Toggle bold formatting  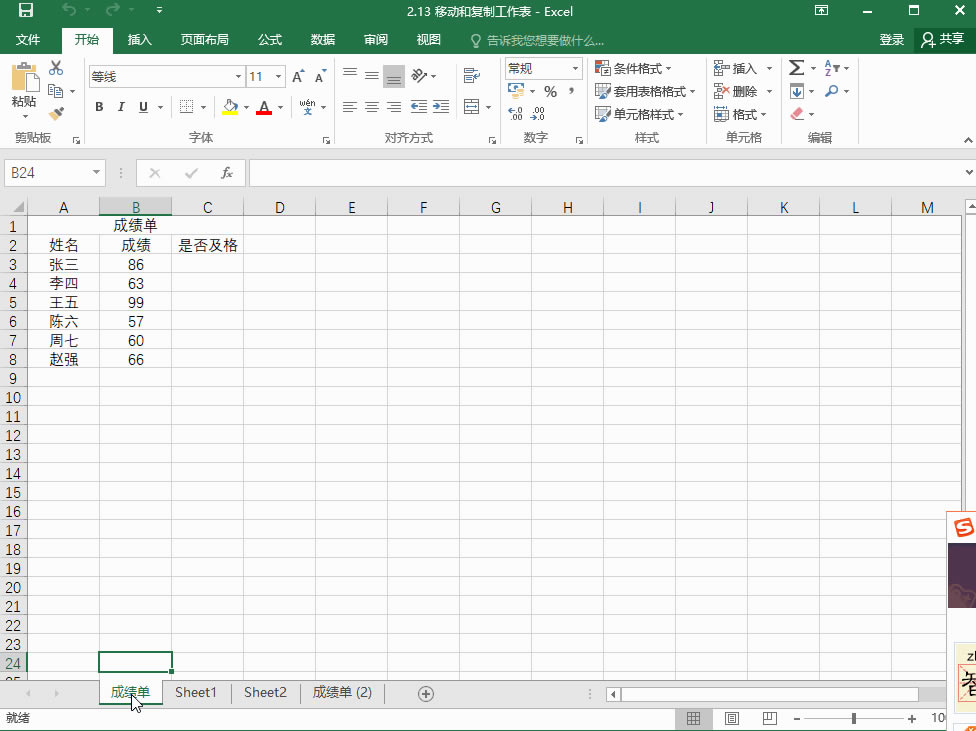[98, 106]
